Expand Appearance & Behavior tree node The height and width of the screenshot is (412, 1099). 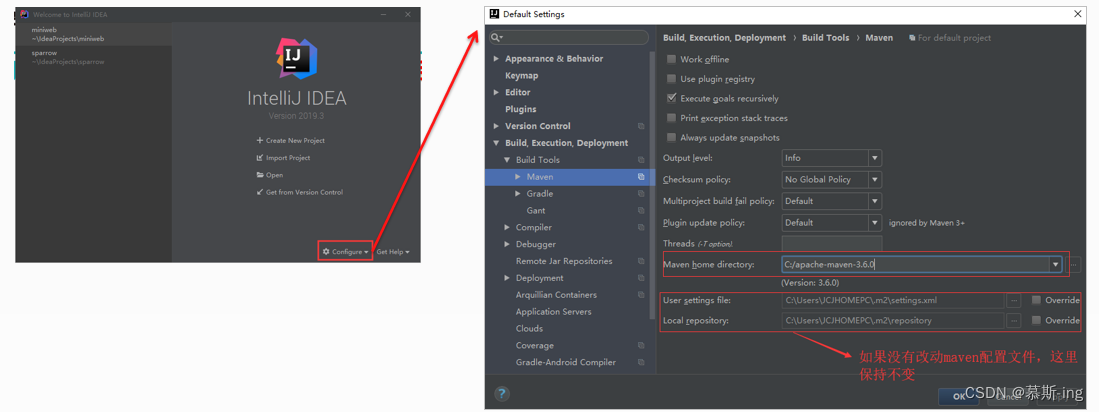(497, 59)
